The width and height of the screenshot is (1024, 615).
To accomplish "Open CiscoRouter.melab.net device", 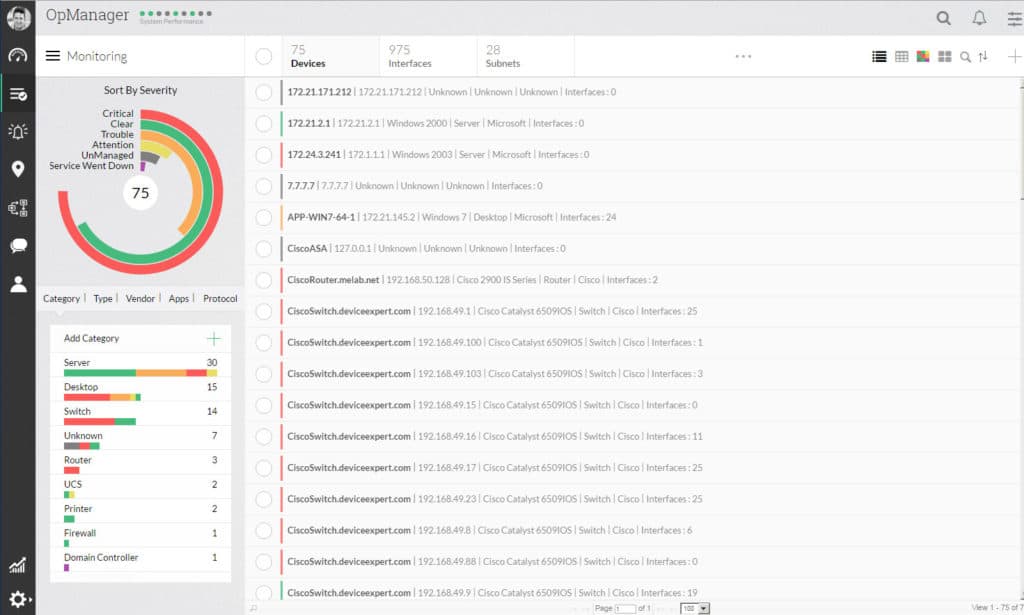I will (333, 280).
